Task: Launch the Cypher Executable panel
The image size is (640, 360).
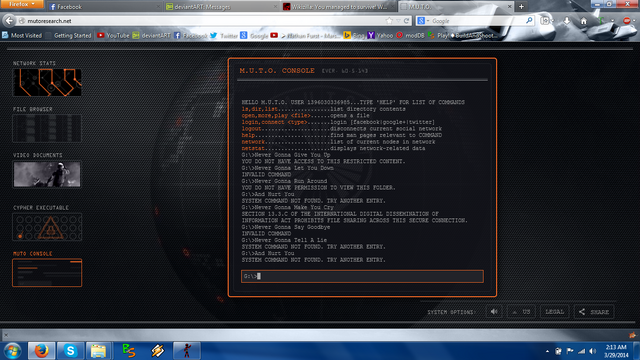Action: pos(47,227)
